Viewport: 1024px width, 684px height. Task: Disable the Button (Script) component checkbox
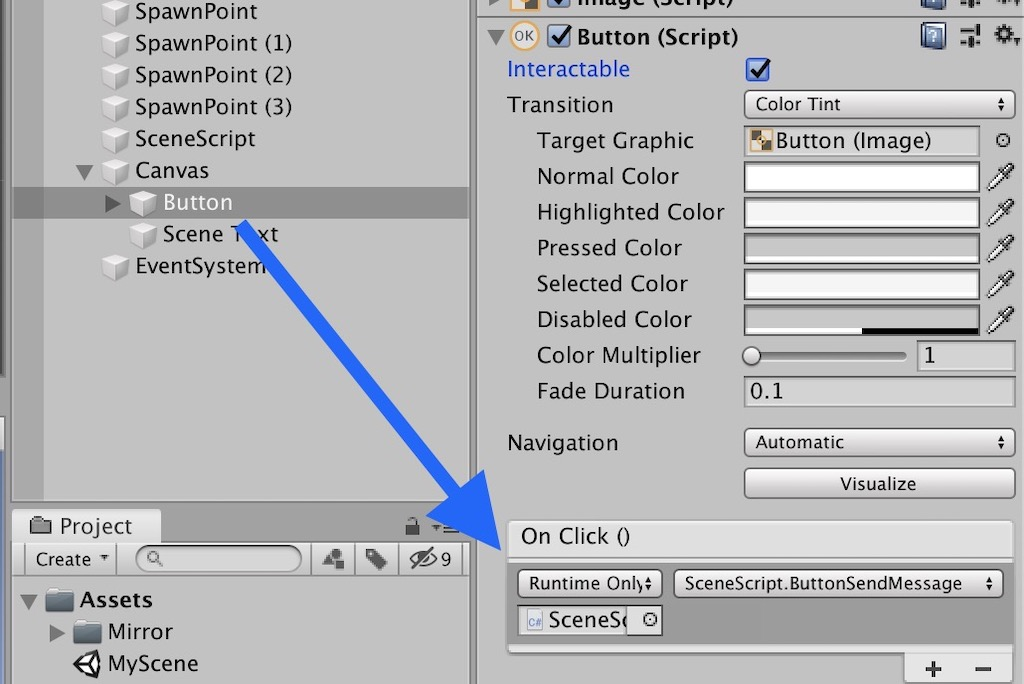(x=560, y=38)
